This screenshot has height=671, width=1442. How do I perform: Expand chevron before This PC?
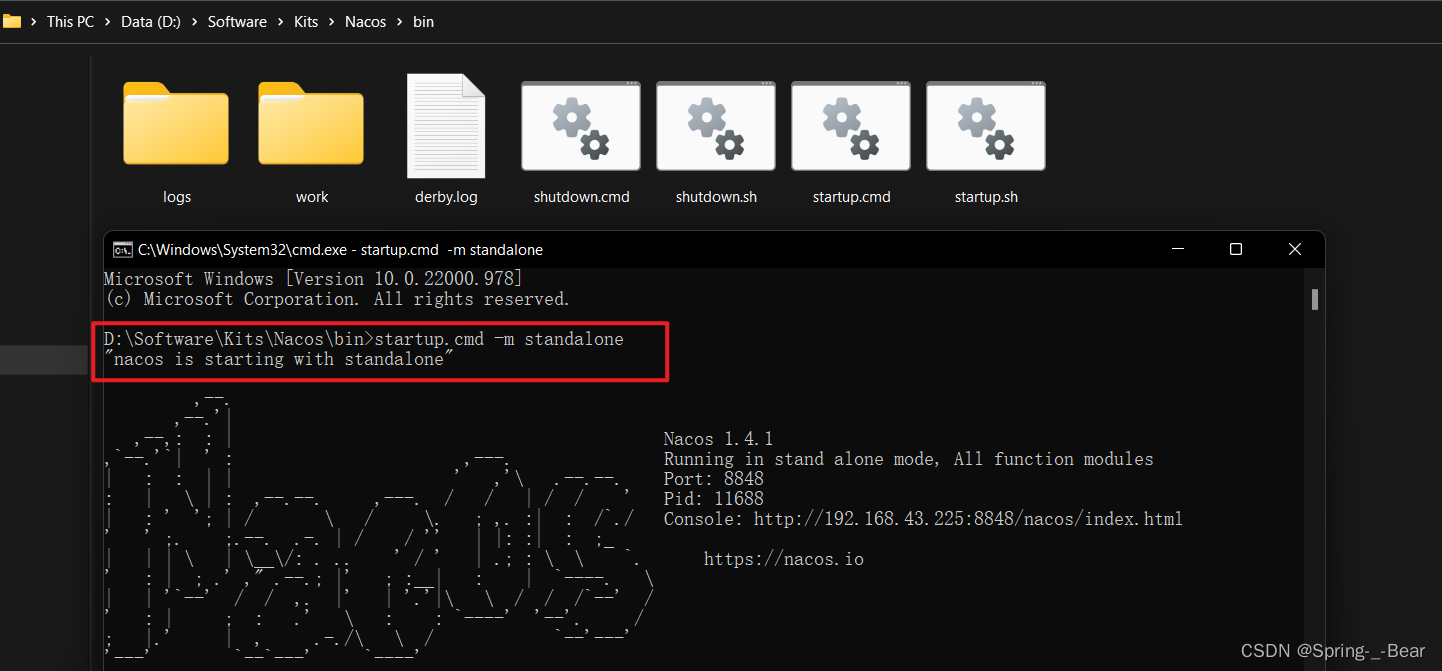click(x=34, y=21)
